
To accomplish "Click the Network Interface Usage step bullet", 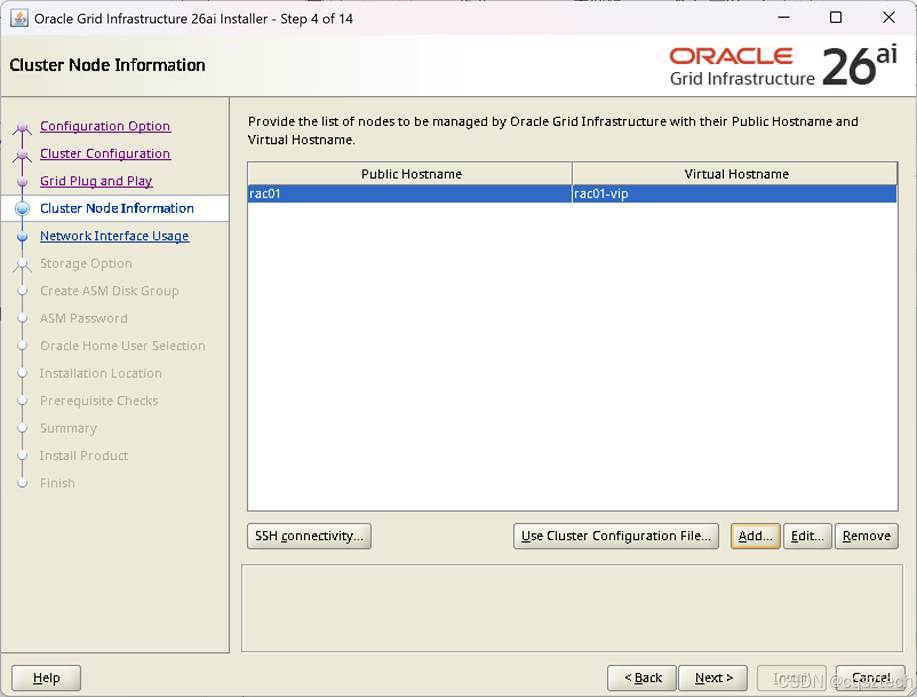I will click(x=22, y=237).
